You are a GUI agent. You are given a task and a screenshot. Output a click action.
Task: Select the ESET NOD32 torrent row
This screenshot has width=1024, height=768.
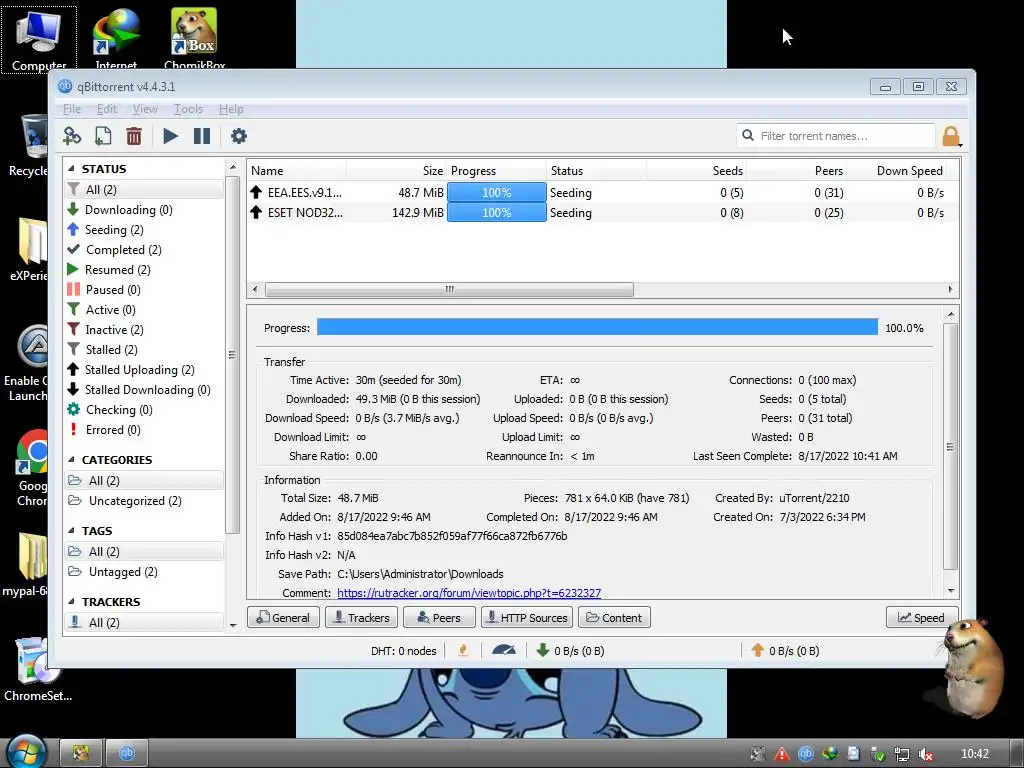(x=601, y=213)
